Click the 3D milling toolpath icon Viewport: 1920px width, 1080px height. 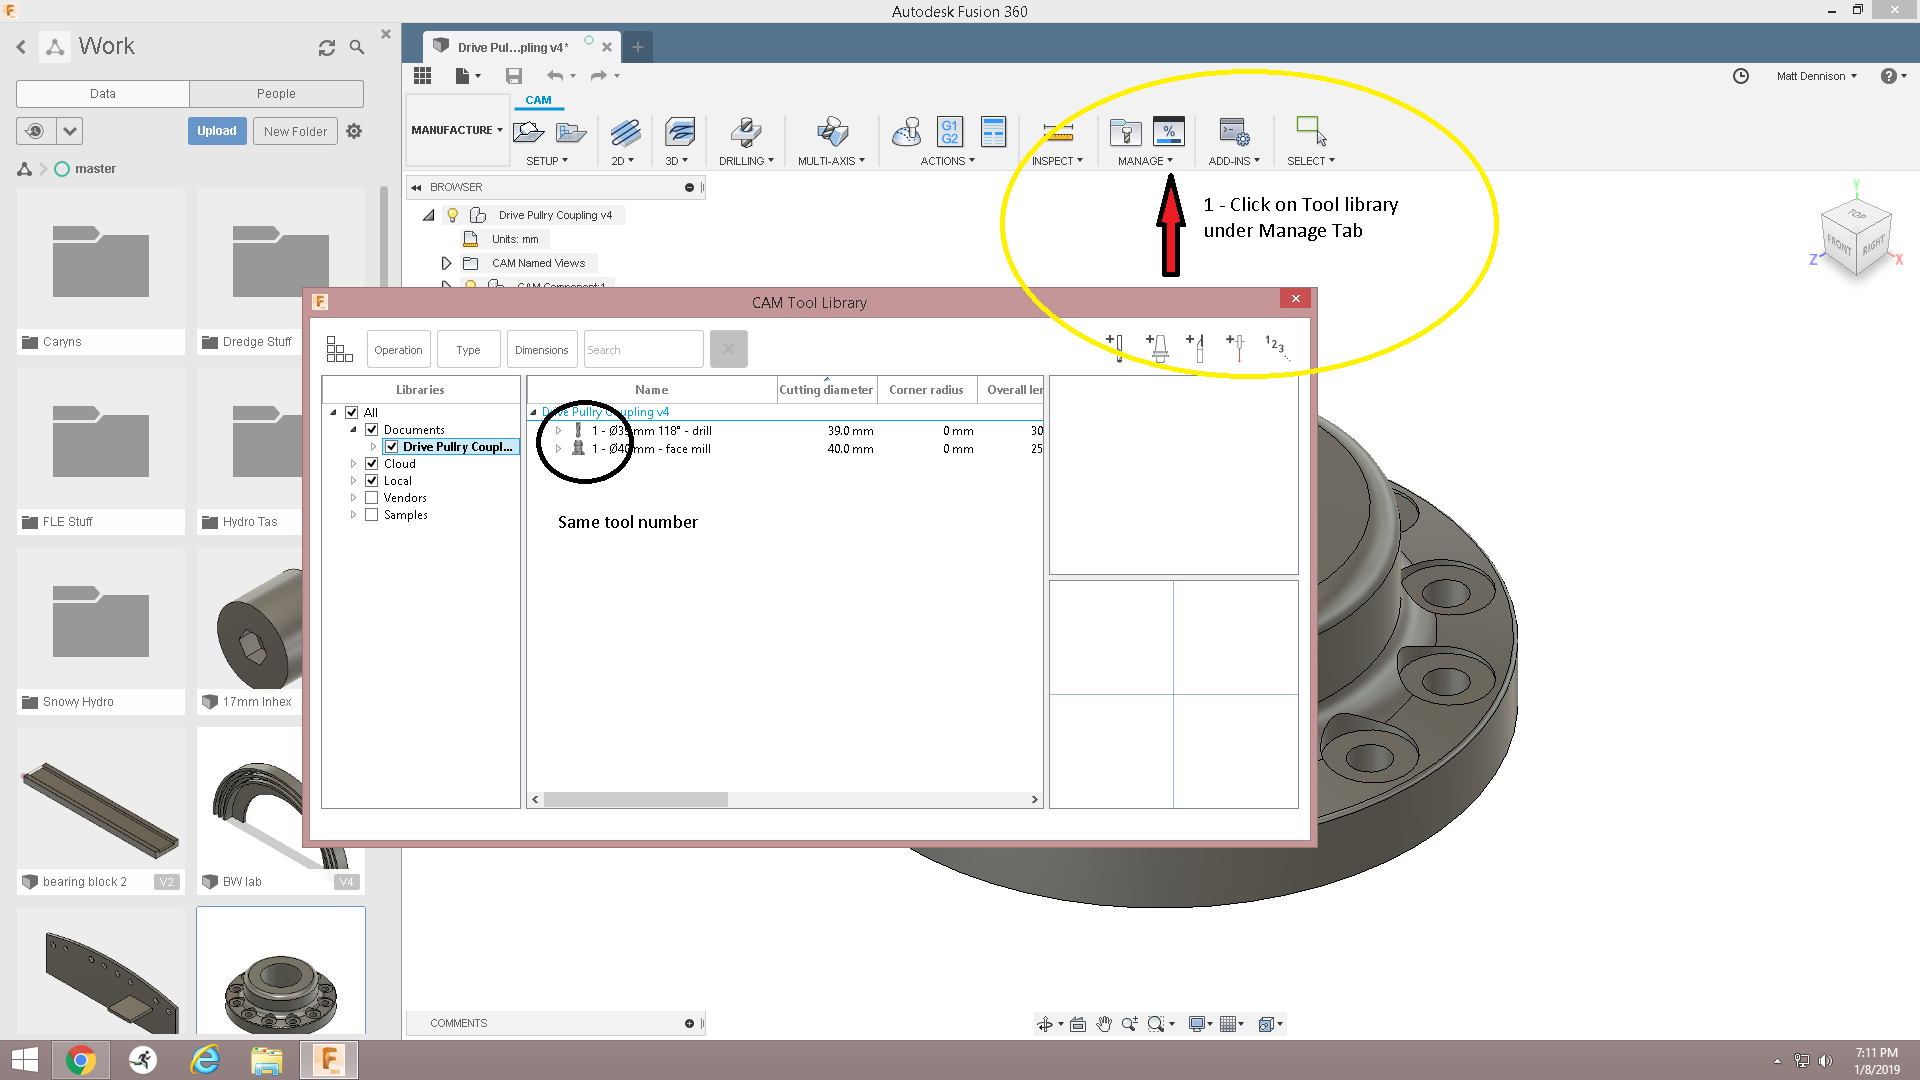679,132
